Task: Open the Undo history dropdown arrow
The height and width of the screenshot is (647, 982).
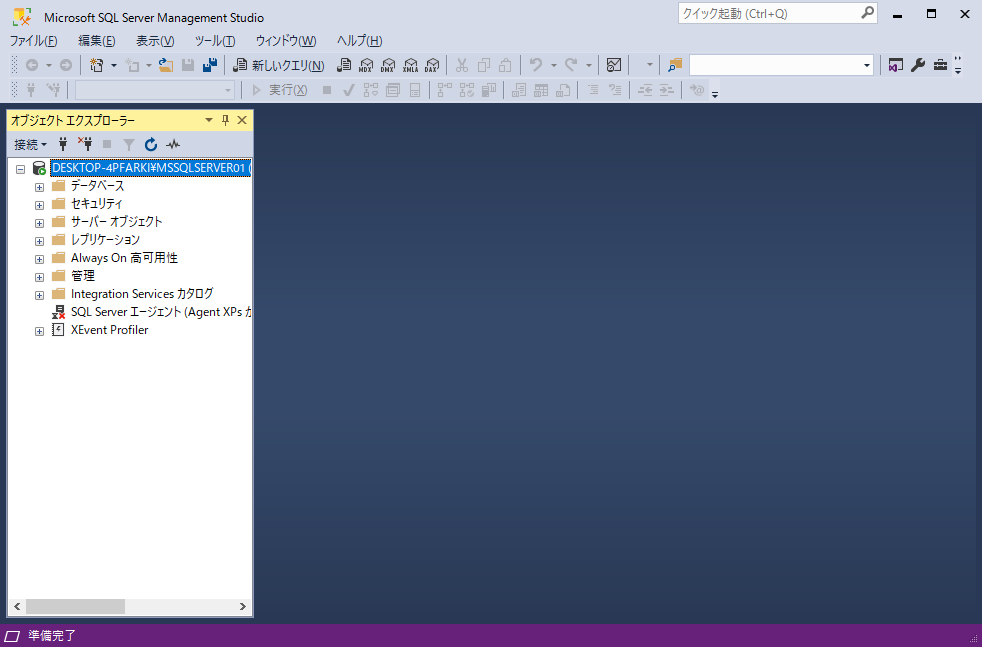Action: [x=554, y=65]
